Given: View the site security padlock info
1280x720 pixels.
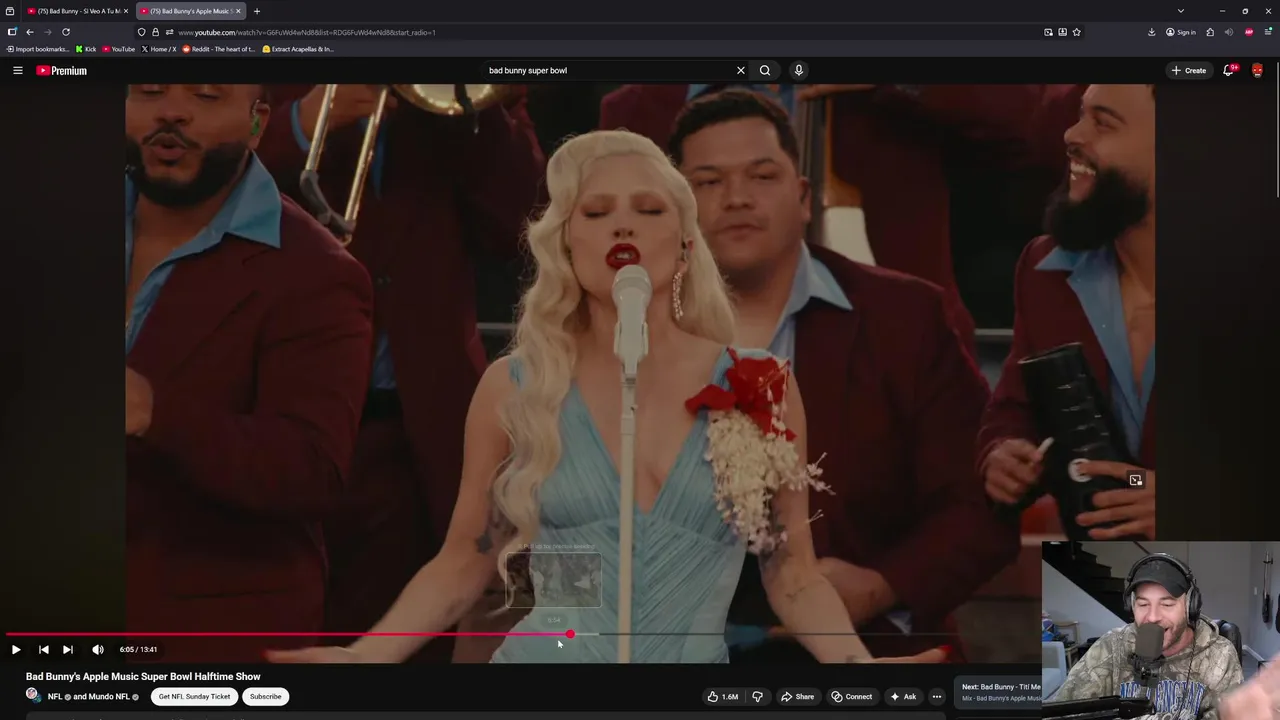Looking at the screenshot, I should point(155,32).
